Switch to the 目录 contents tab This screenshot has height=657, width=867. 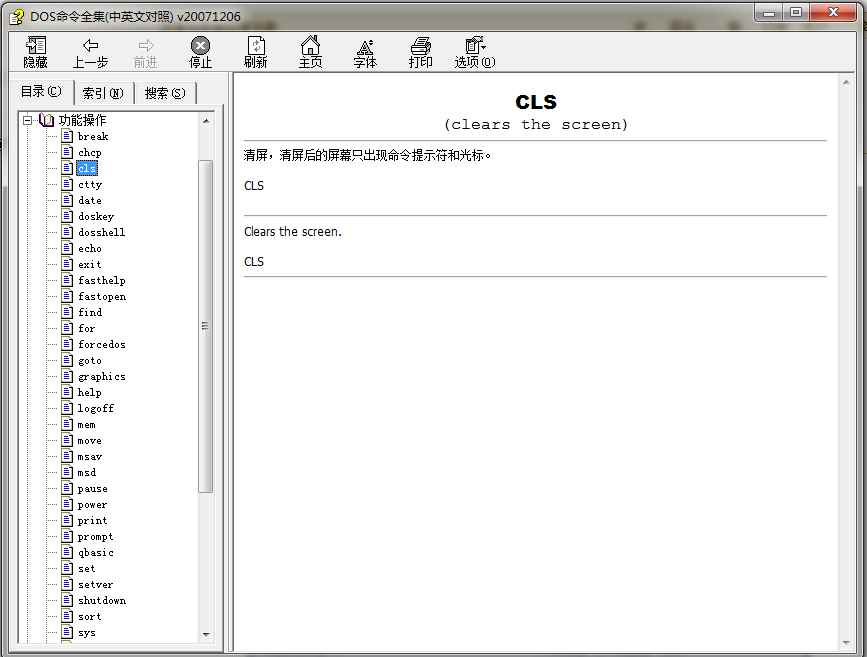pyautogui.click(x=41, y=92)
